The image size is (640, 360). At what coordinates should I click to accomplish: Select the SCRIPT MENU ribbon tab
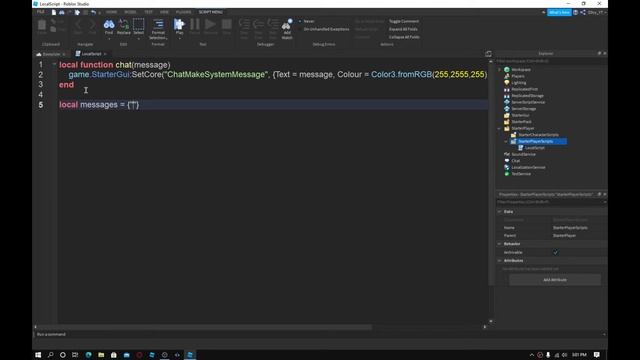(211, 12)
